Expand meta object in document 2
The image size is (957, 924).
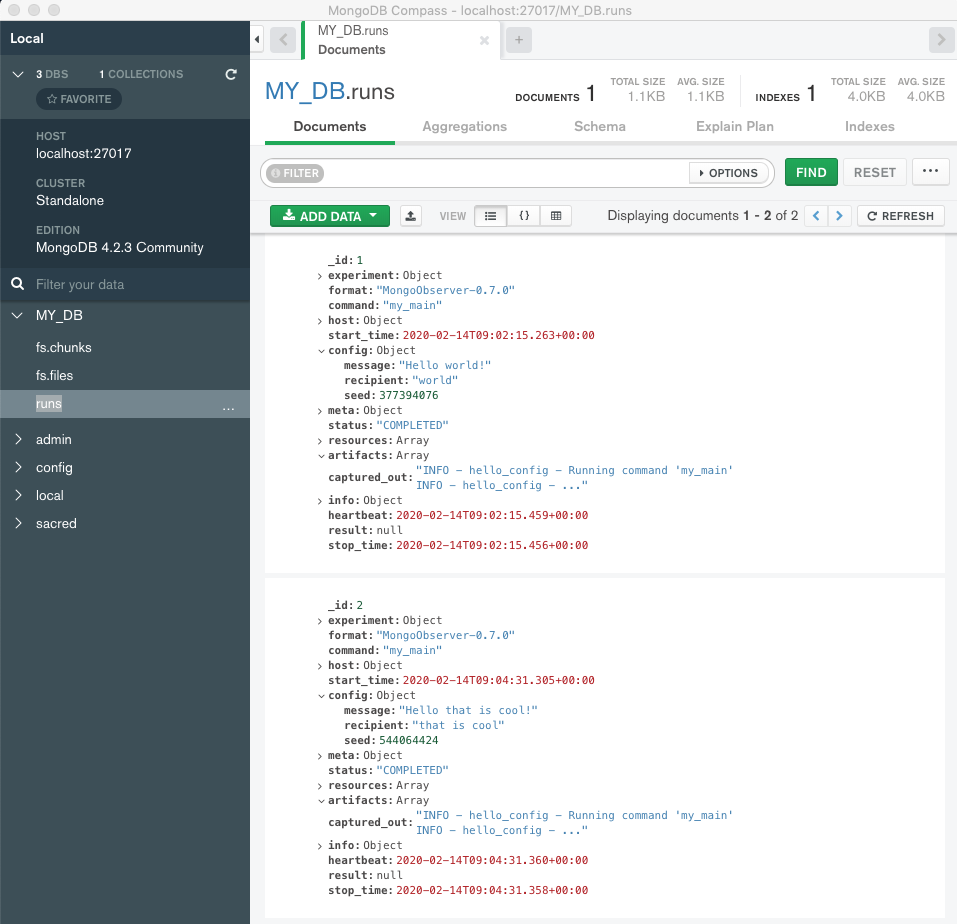click(x=320, y=756)
